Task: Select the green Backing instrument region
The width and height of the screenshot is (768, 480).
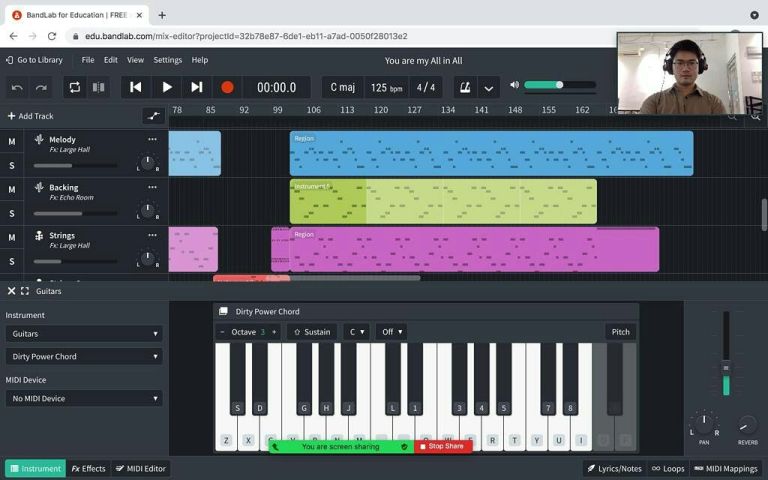Action: click(443, 201)
